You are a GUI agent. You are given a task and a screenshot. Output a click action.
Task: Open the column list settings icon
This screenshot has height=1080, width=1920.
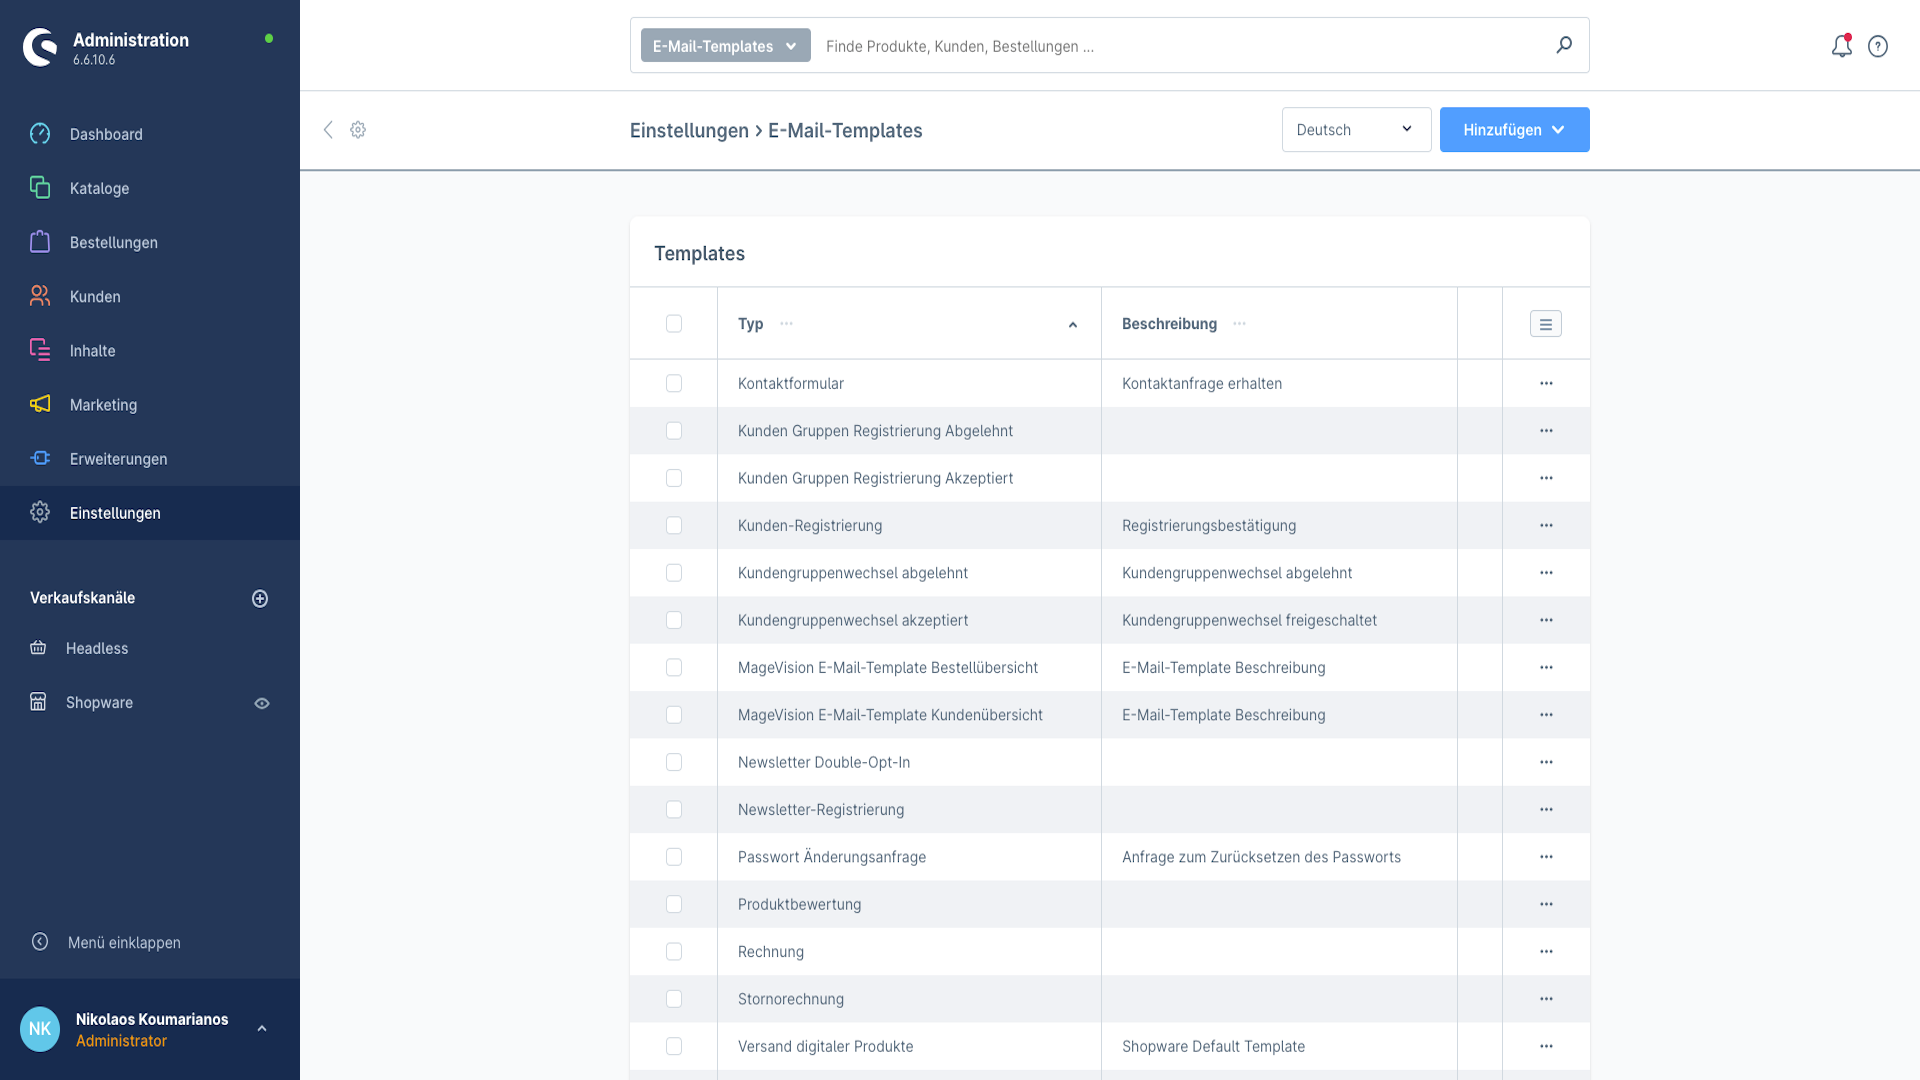tap(1545, 324)
